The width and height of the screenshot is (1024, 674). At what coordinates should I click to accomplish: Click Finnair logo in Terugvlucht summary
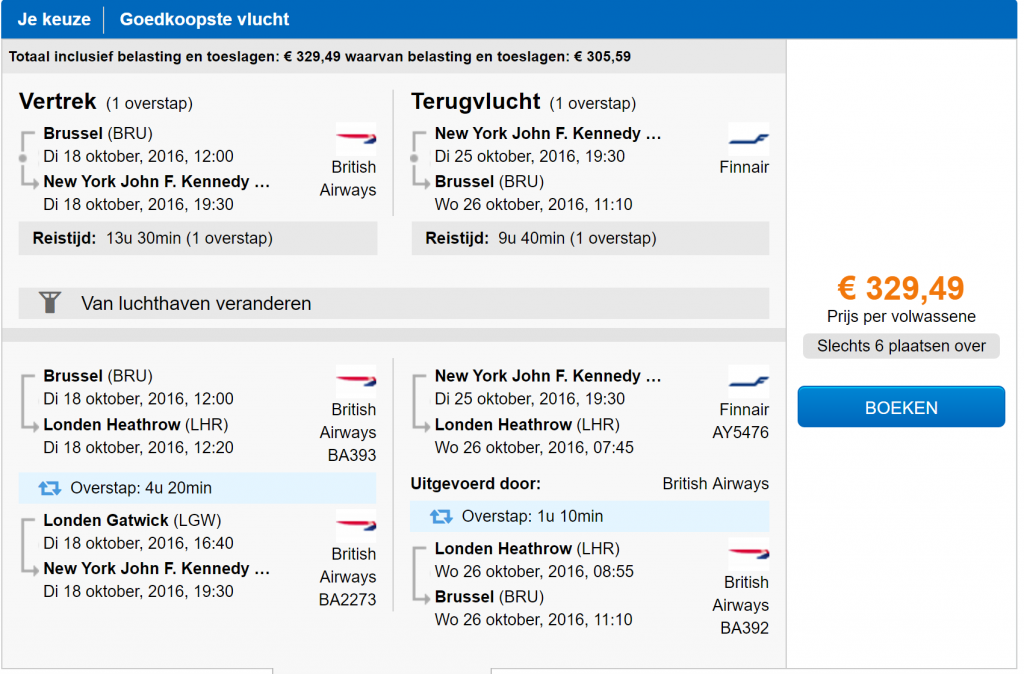click(748, 138)
